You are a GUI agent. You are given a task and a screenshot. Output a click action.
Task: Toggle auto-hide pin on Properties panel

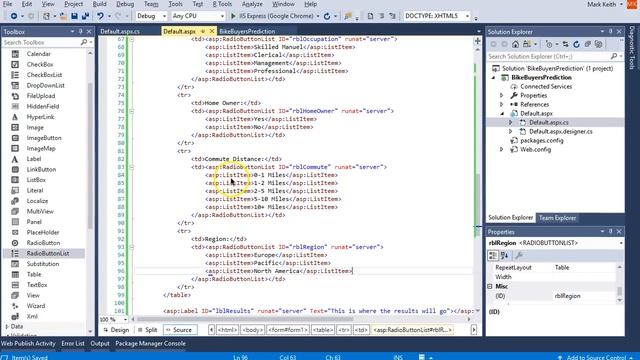[611, 231]
